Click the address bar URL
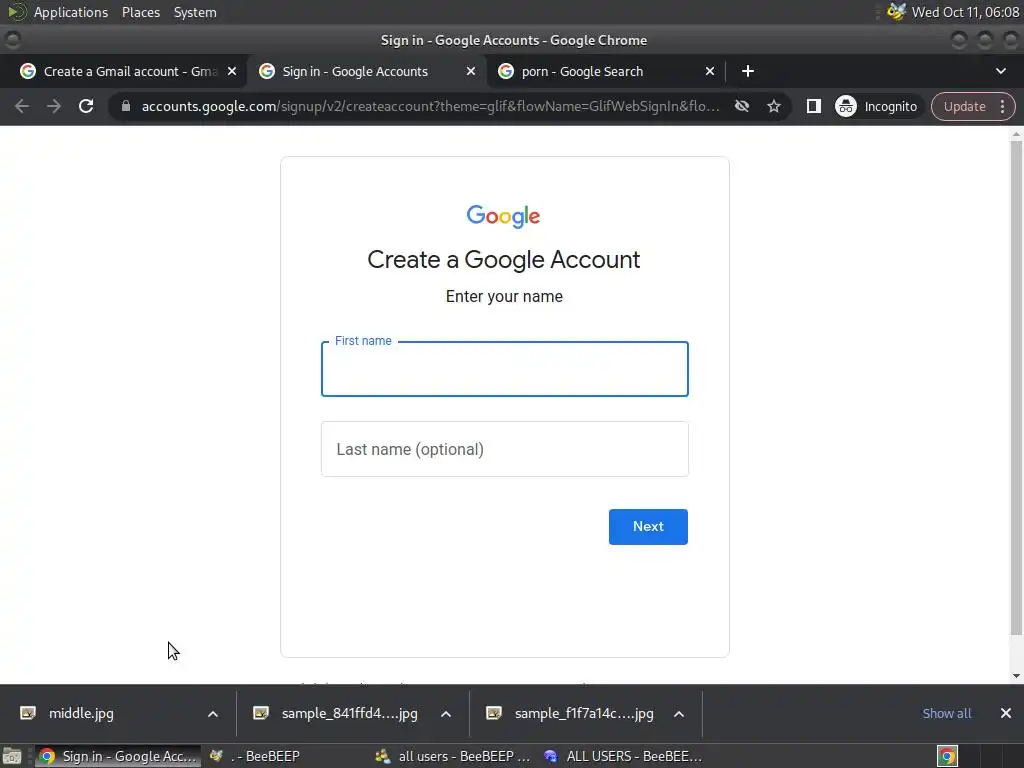This screenshot has width=1024, height=768. click(430, 106)
